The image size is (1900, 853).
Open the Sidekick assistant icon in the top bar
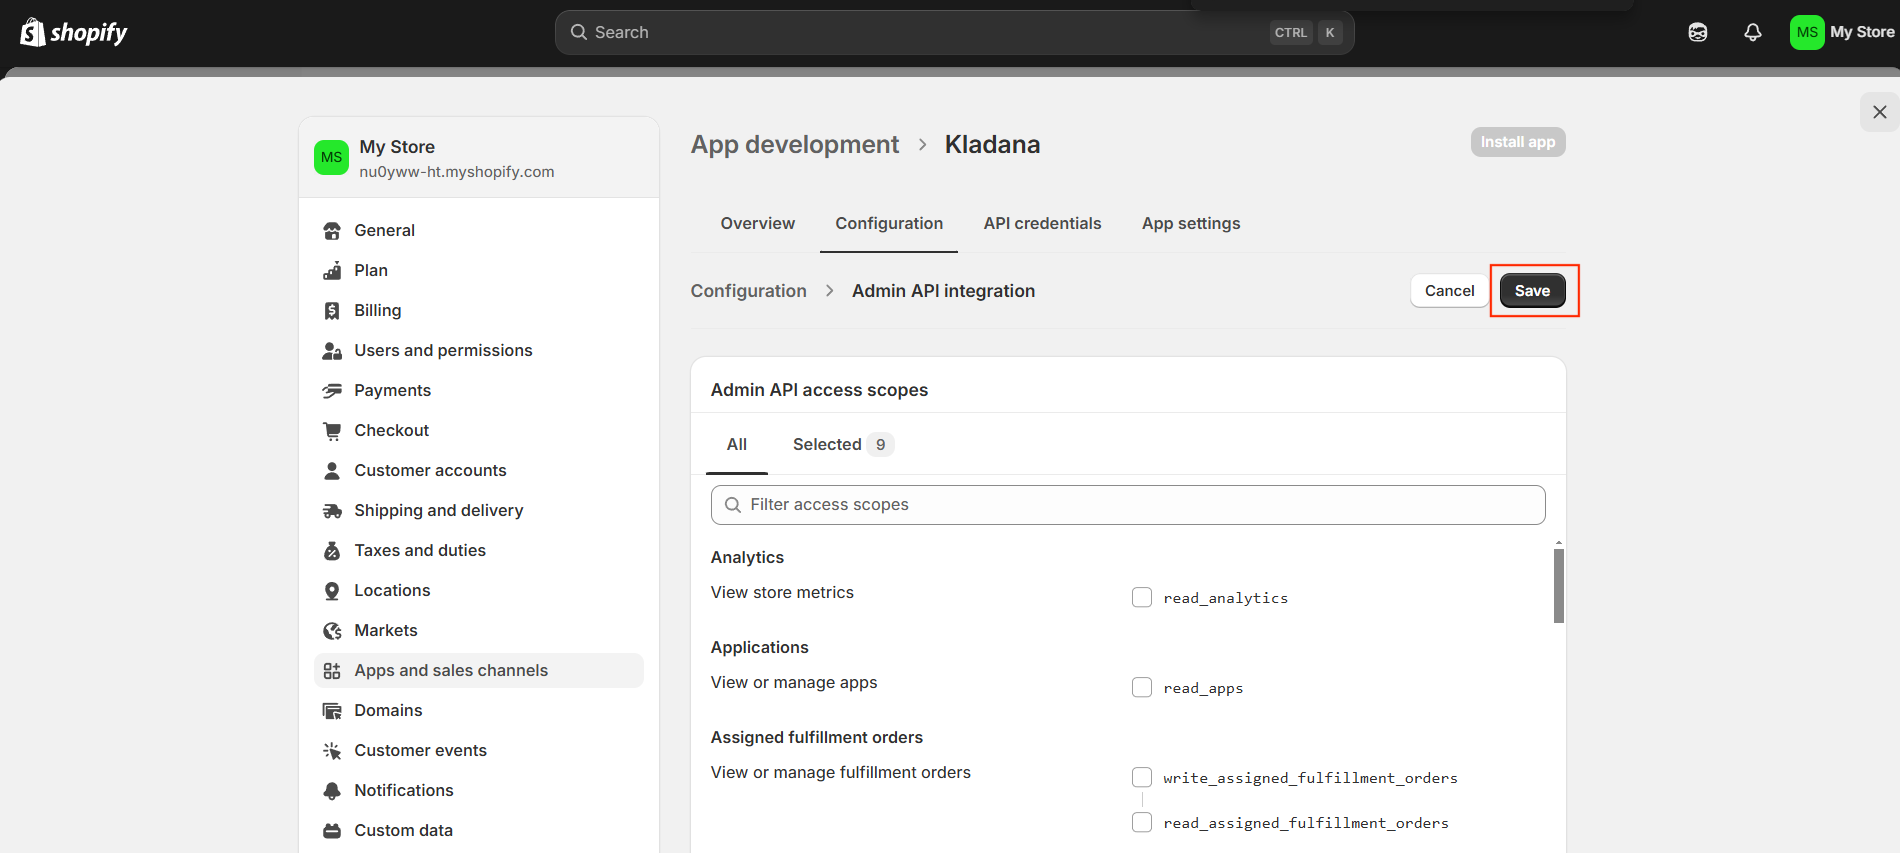pyautogui.click(x=1698, y=32)
